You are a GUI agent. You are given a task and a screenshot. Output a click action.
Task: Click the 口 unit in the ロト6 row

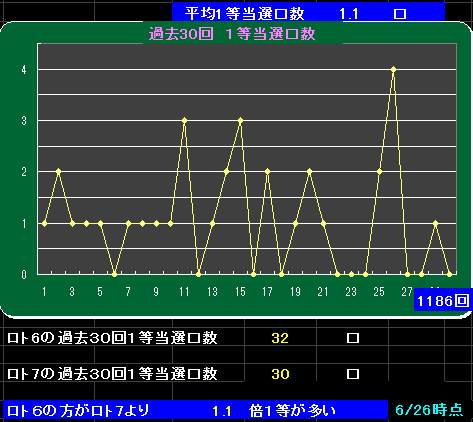click(x=353, y=338)
